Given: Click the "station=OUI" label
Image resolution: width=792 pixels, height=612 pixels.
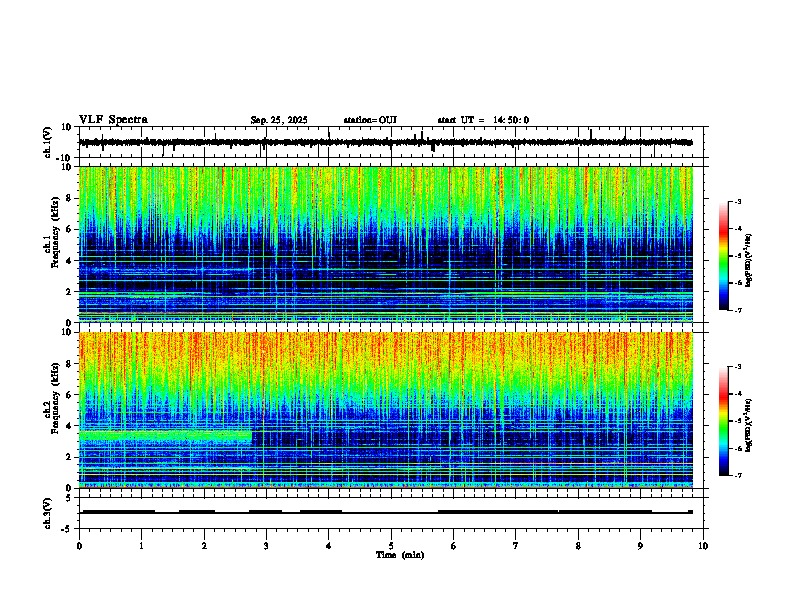Looking at the screenshot, I should click(370, 120).
